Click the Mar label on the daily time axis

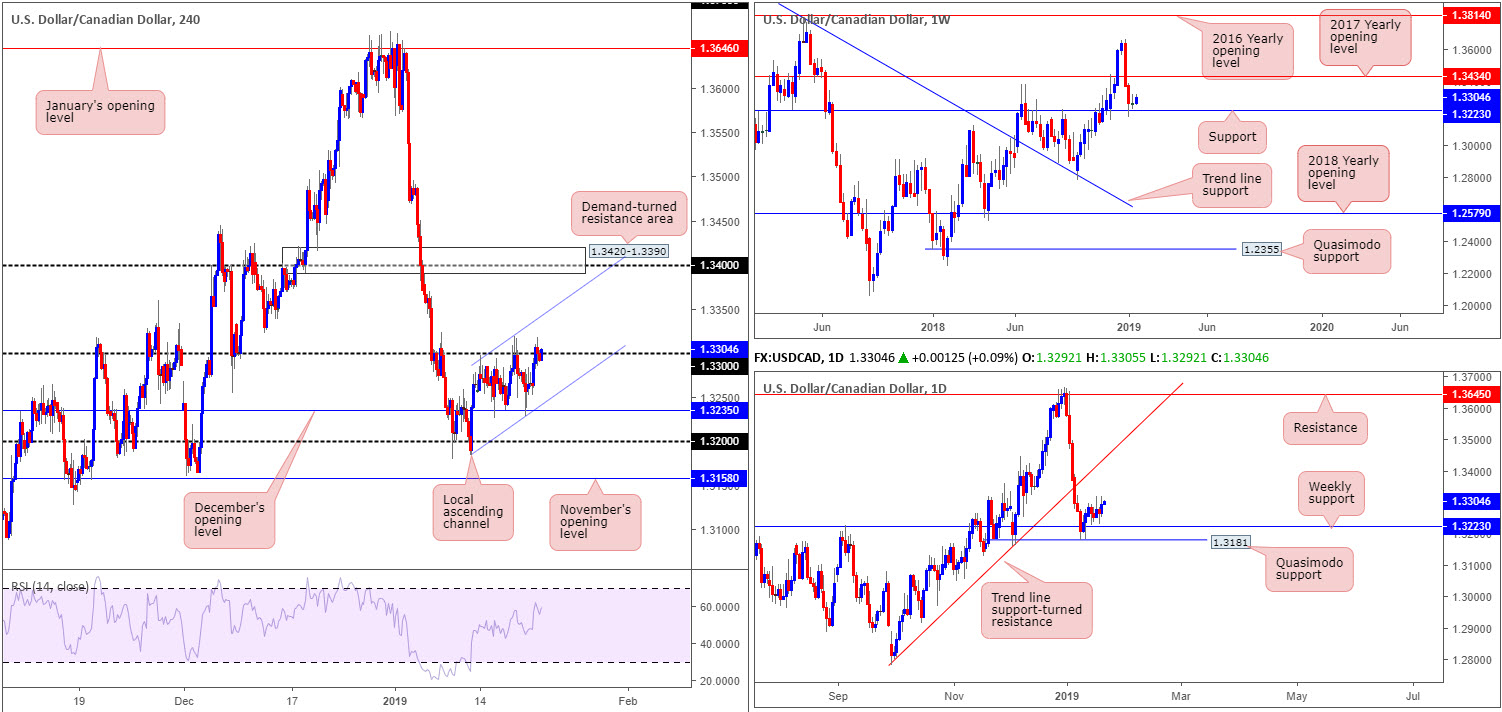pyautogui.click(x=1180, y=694)
